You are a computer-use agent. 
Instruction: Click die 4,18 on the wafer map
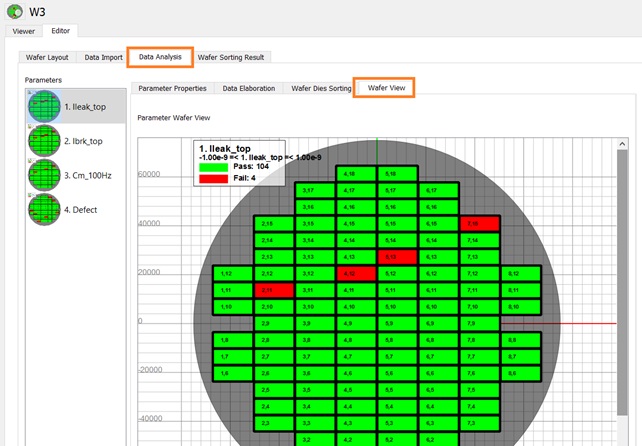click(356, 174)
